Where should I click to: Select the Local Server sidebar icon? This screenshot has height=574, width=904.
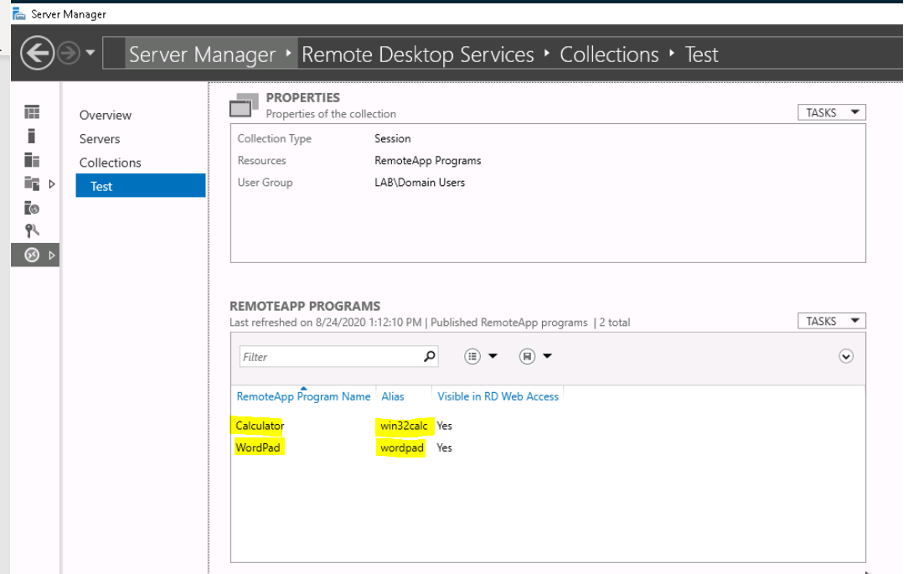32,136
